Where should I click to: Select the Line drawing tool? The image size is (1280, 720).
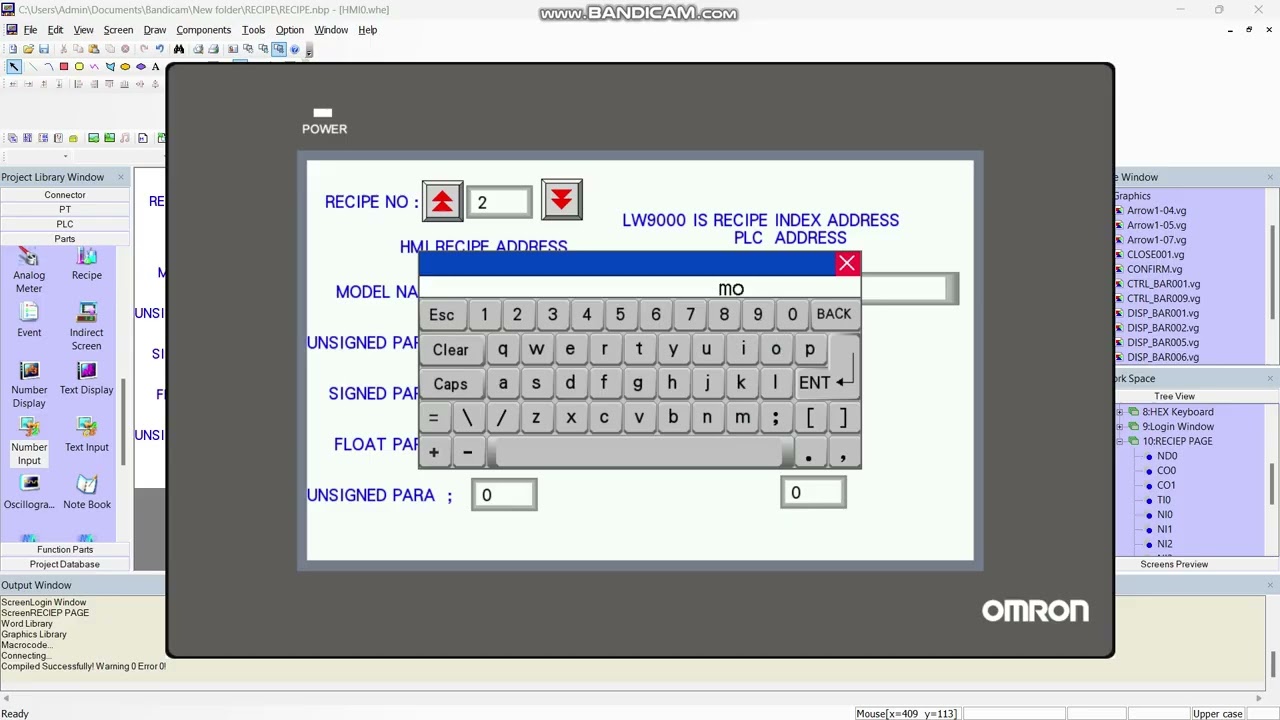tap(33, 67)
